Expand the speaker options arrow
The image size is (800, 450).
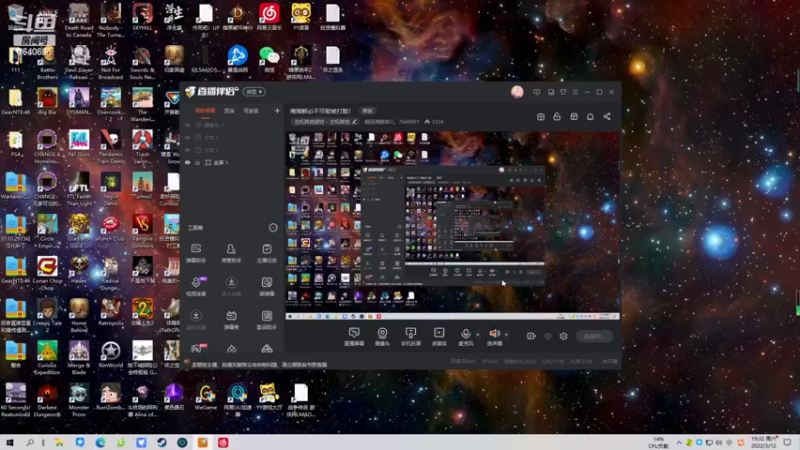click(x=506, y=335)
